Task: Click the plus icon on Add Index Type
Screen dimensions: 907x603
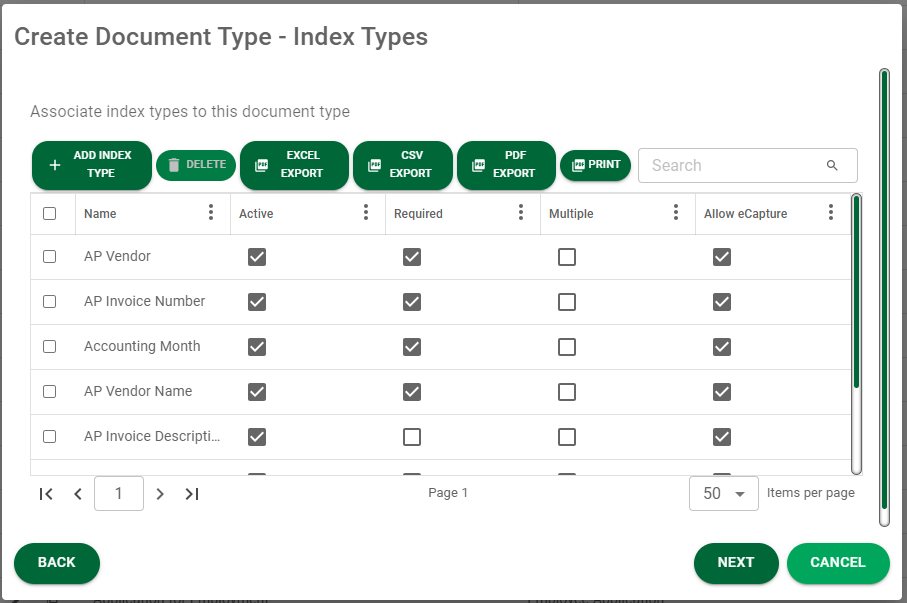Action: pyautogui.click(x=55, y=166)
